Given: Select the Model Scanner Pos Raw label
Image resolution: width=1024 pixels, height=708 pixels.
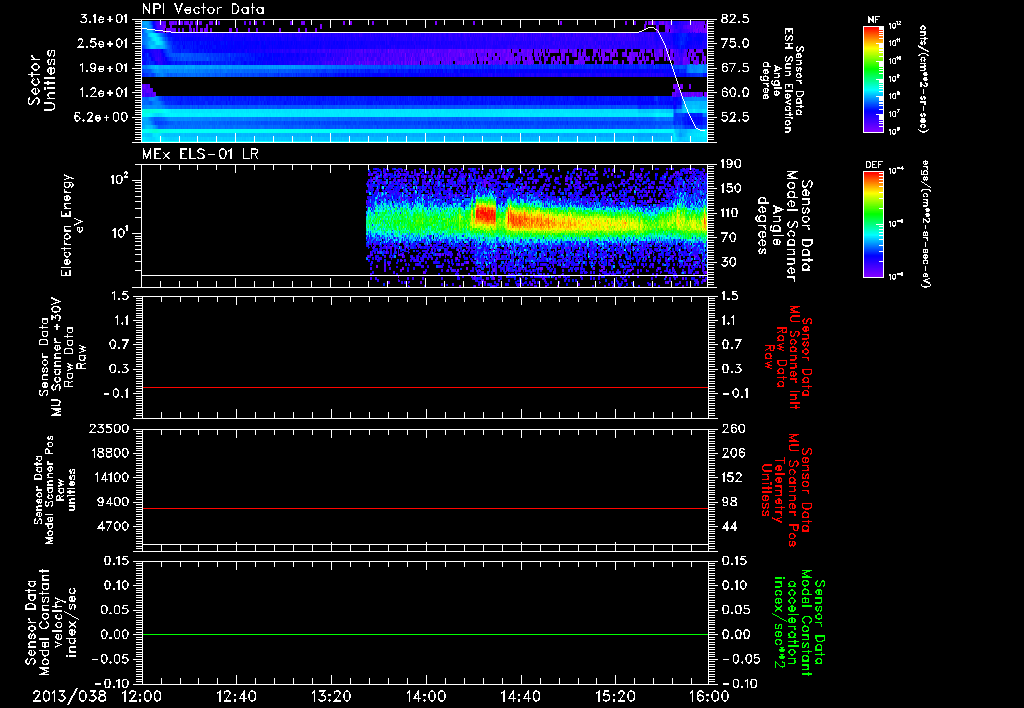Looking at the screenshot, I should pyautogui.click(x=55, y=490).
